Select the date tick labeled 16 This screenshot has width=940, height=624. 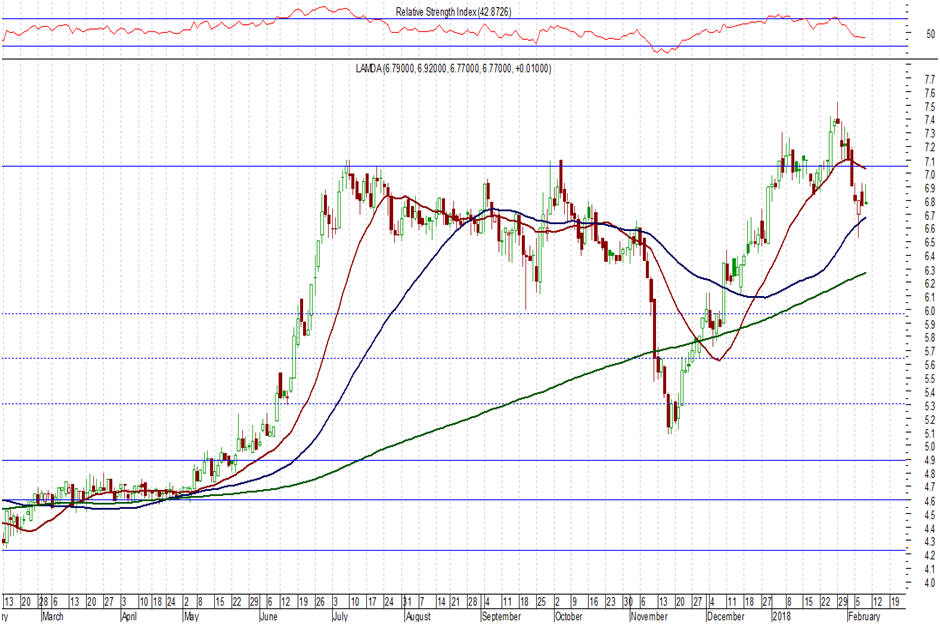click(x=593, y=602)
